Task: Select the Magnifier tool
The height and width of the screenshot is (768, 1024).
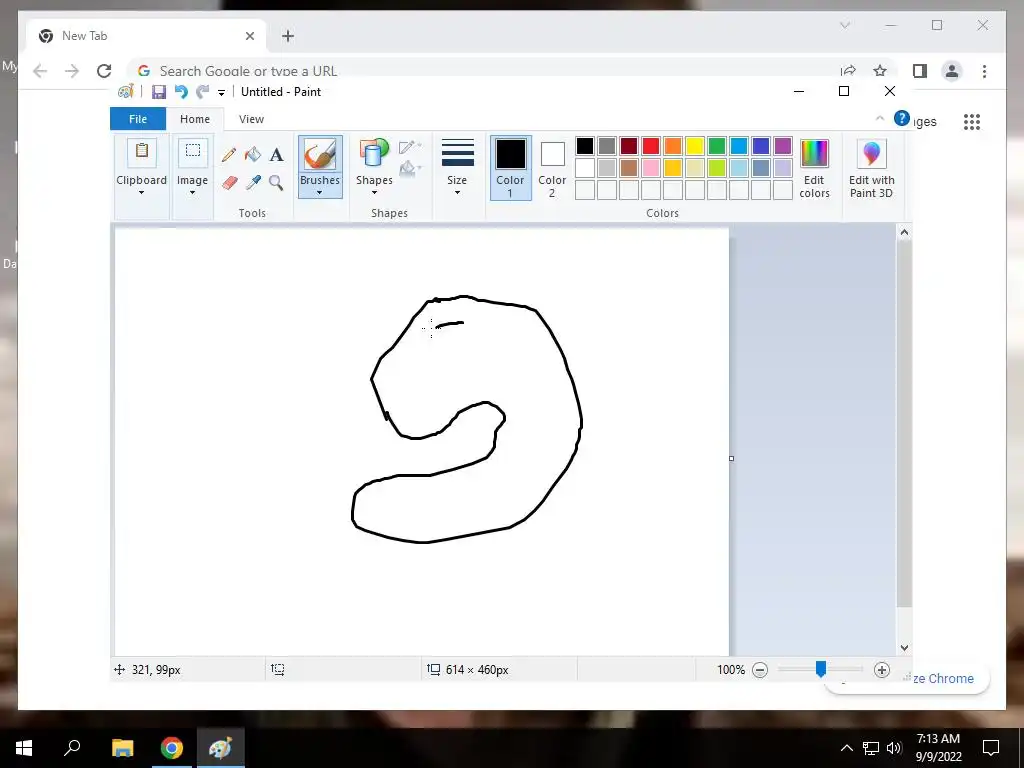Action: coord(276,182)
